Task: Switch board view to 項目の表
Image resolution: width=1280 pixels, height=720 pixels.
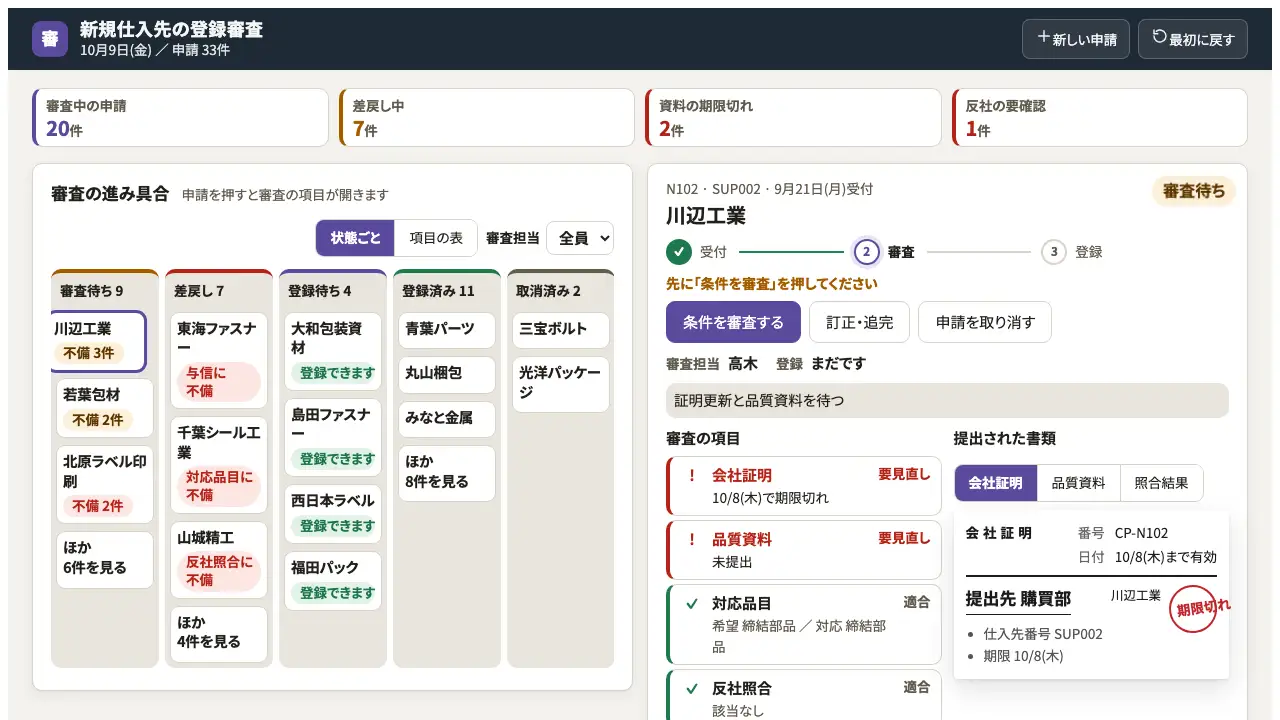Action: [436, 238]
